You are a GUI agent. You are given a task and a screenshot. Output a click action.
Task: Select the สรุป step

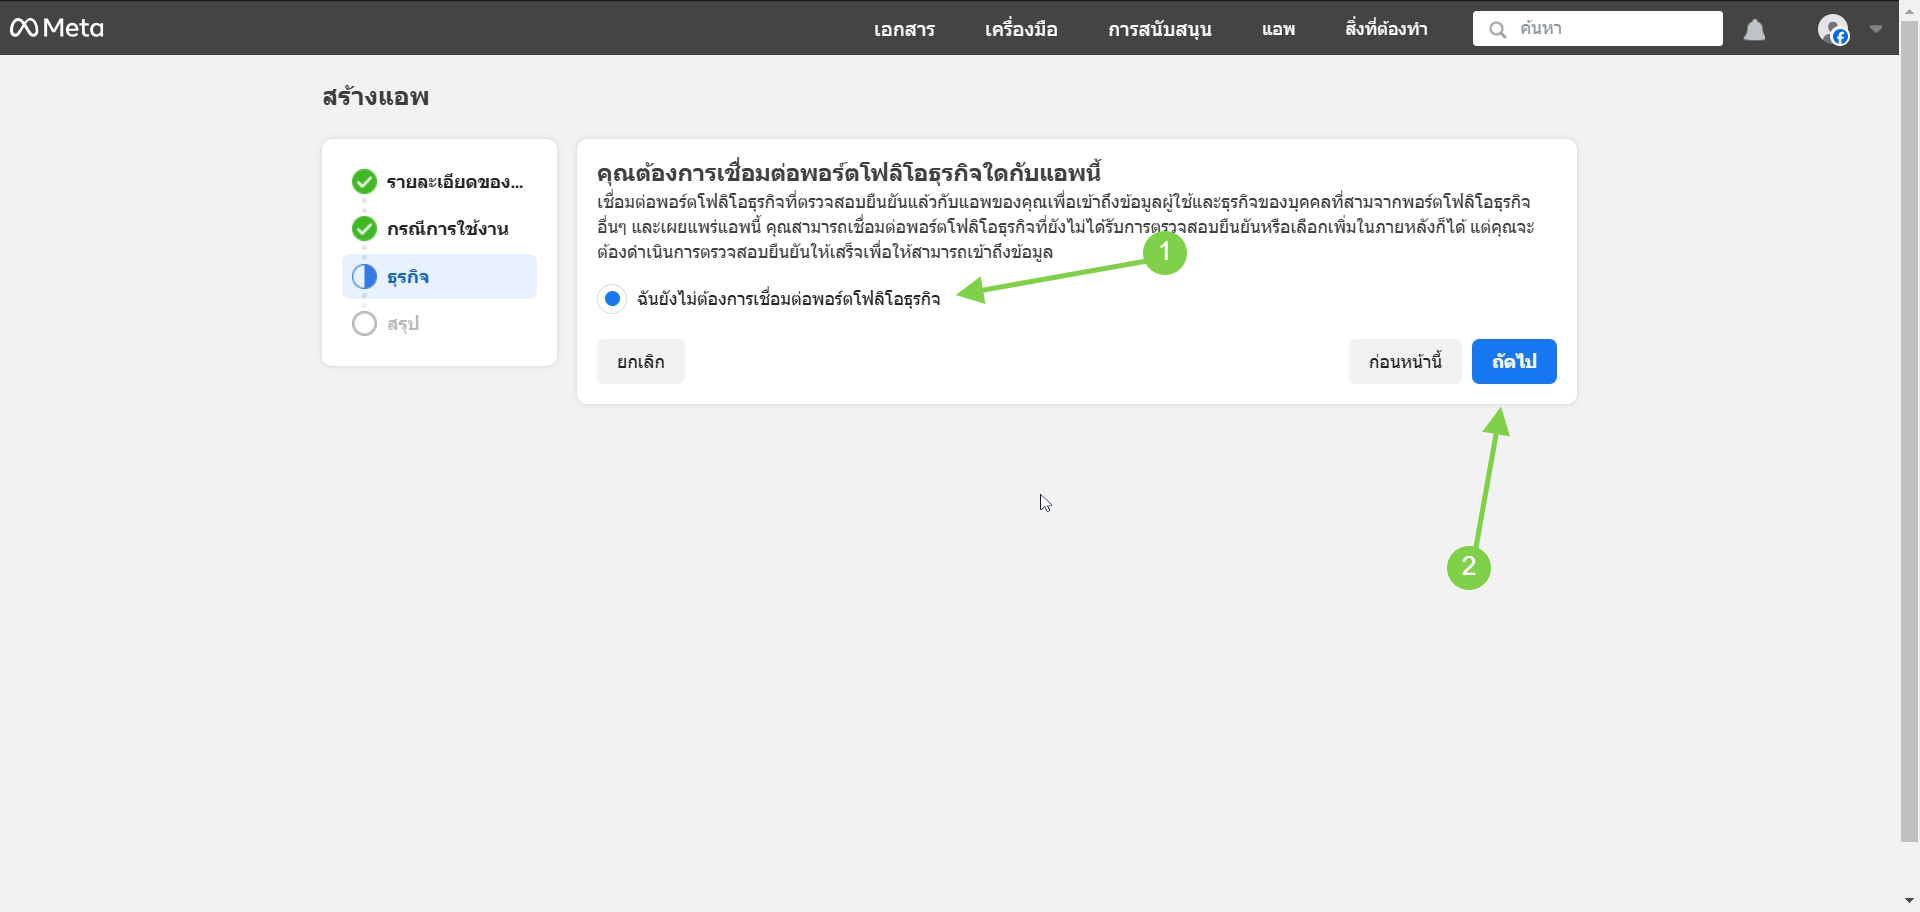tap(439, 323)
